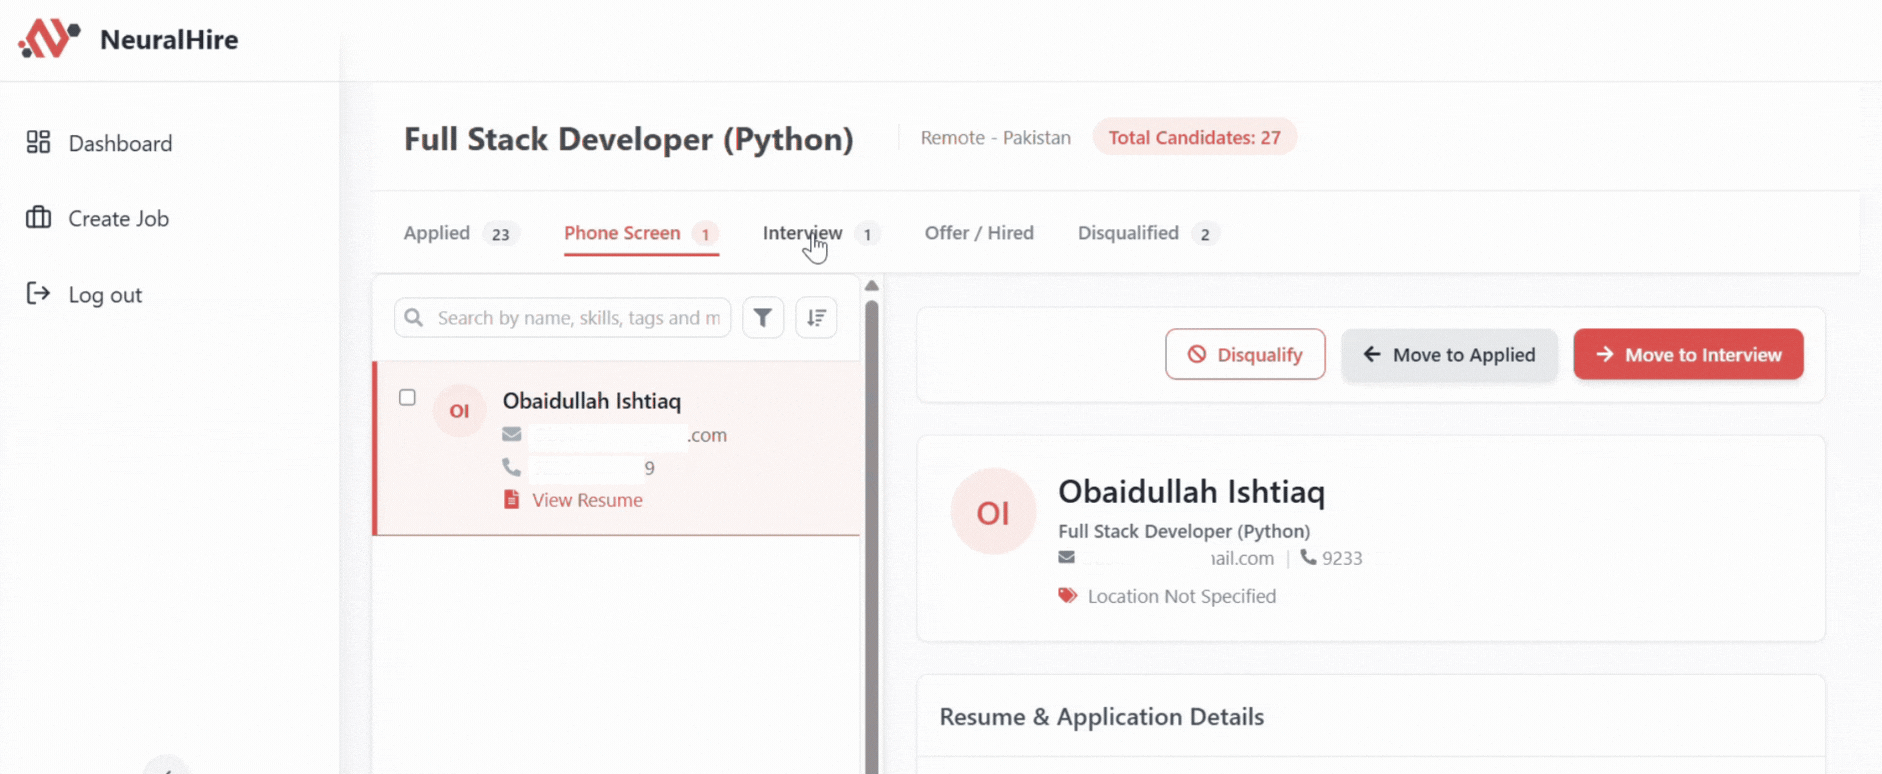The image size is (1882, 774).
Task: Click the Log out icon
Action: [38, 294]
